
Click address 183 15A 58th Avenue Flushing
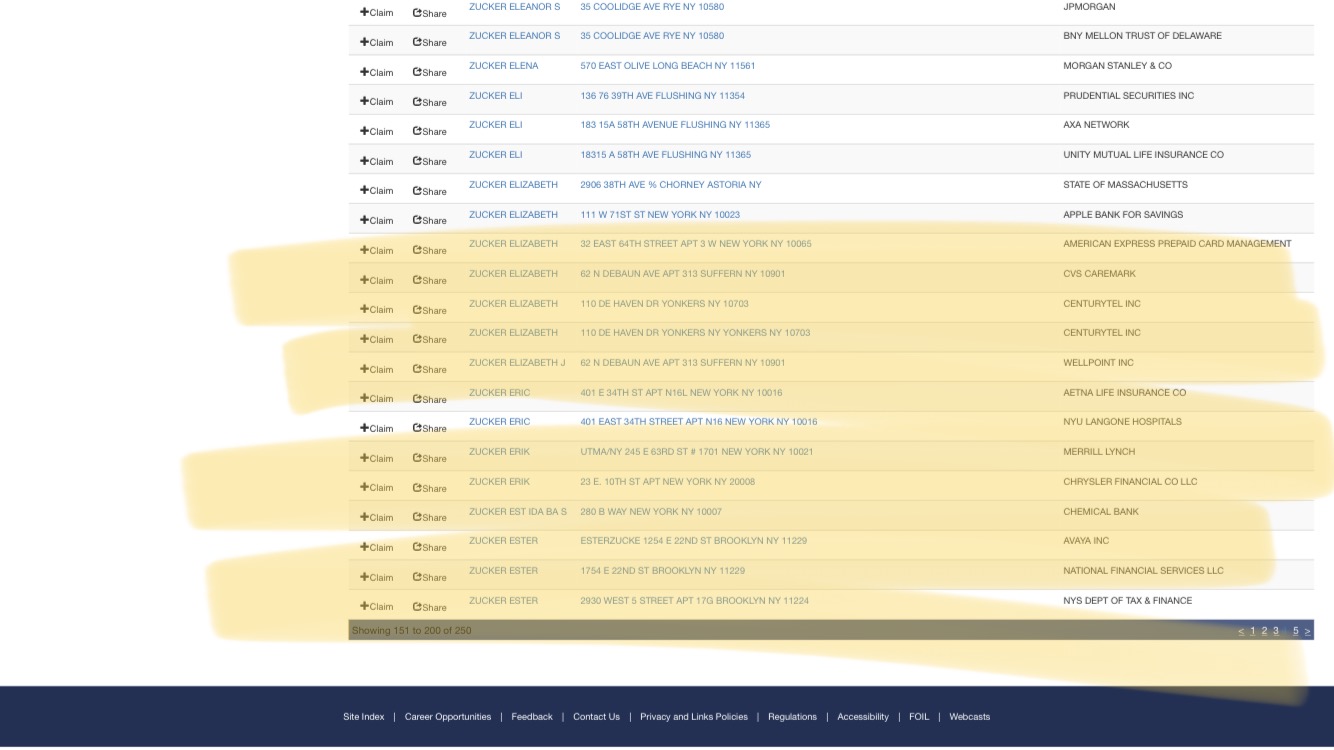(675, 125)
